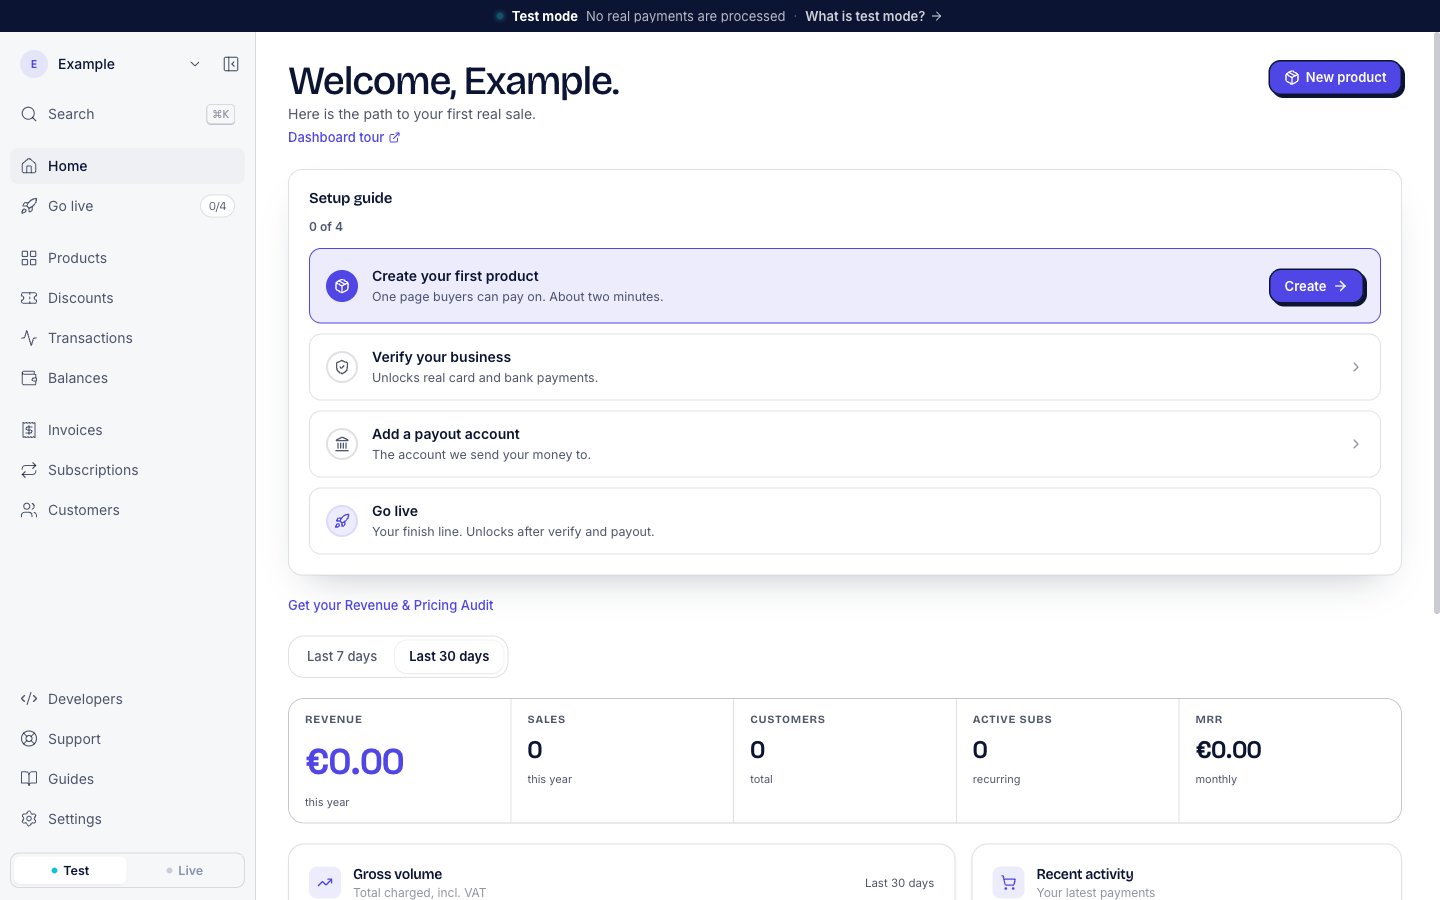Click the MRR €0.00 value
The width and height of the screenshot is (1440, 900).
[x=1228, y=750]
